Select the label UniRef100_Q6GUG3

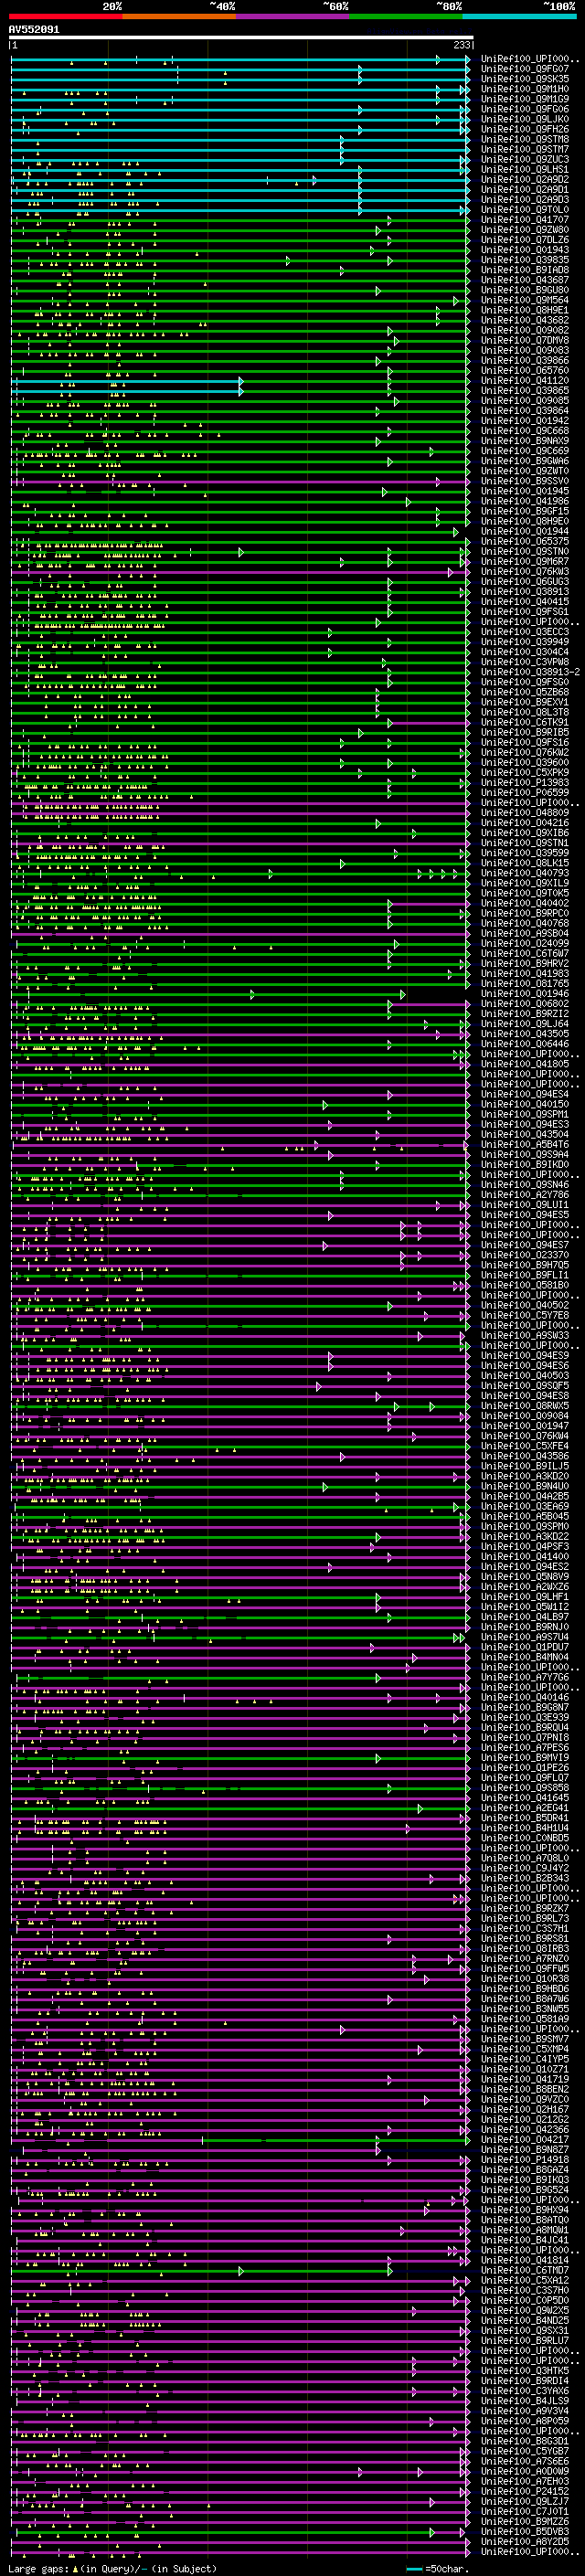tap(525, 582)
